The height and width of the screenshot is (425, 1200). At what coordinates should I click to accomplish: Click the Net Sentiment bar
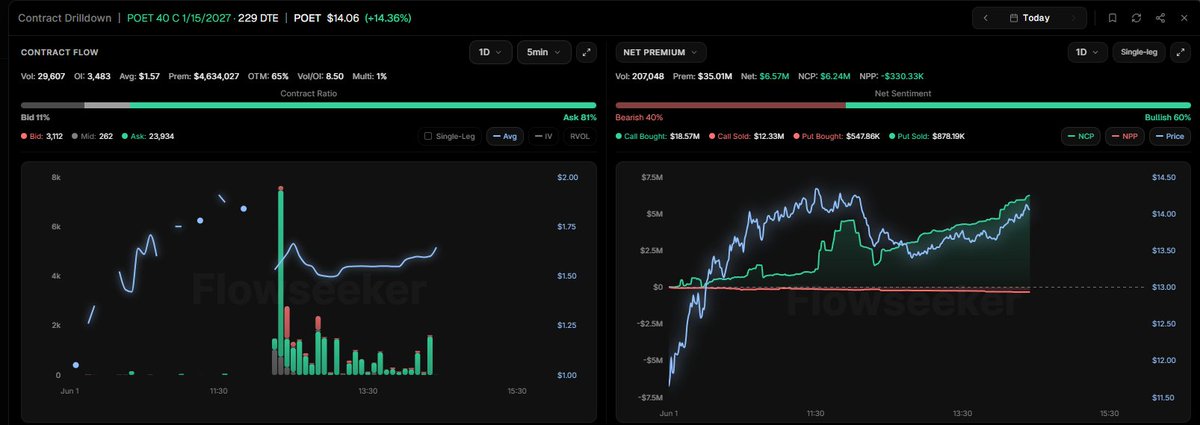pos(904,104)
